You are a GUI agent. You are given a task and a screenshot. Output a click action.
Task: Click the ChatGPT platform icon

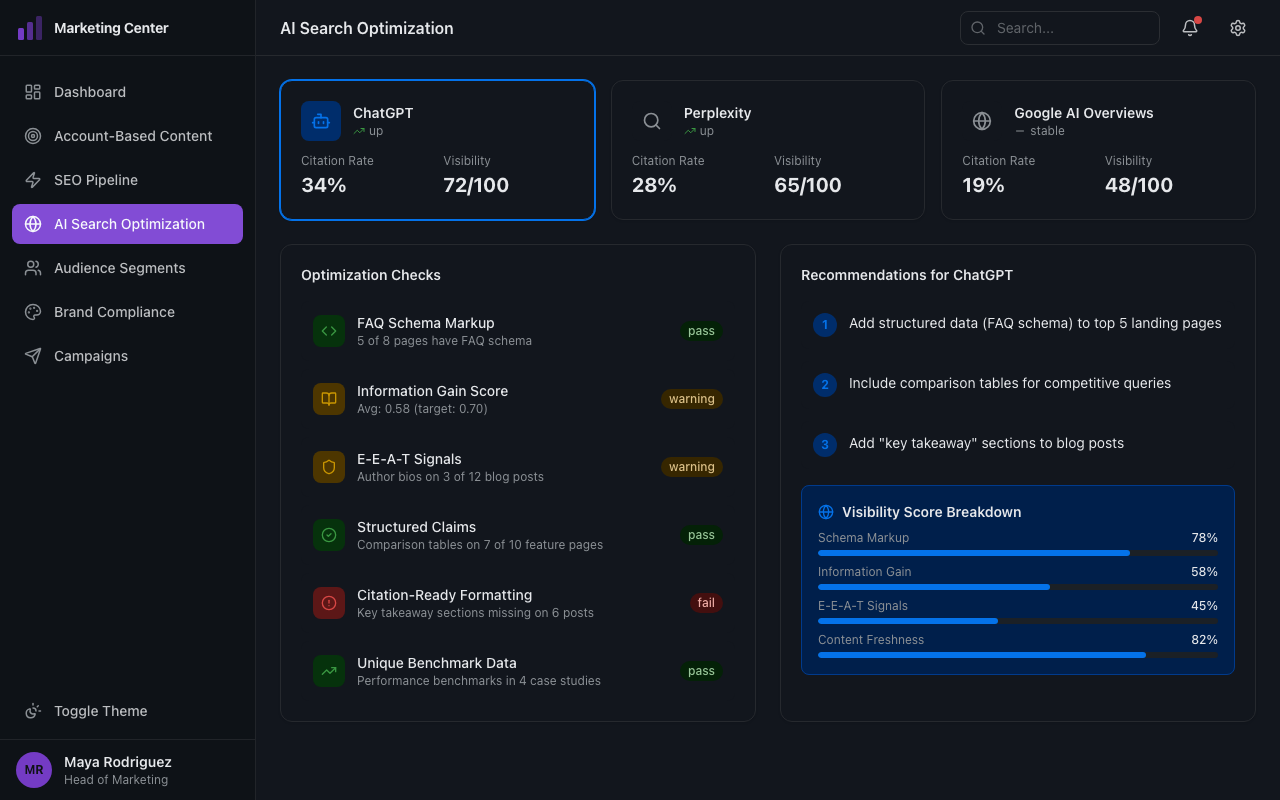(x=320, y=121)
